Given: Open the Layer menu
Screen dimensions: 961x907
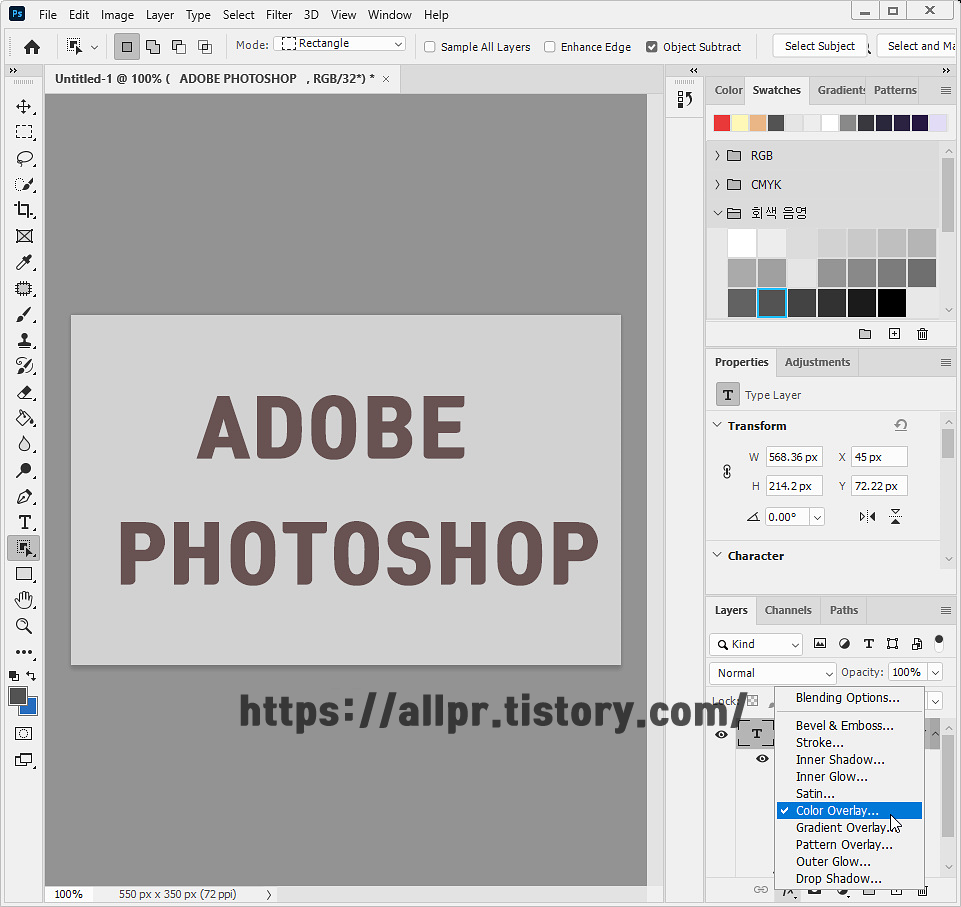Looking at the screenshot, I should click(x=159, y=15).
